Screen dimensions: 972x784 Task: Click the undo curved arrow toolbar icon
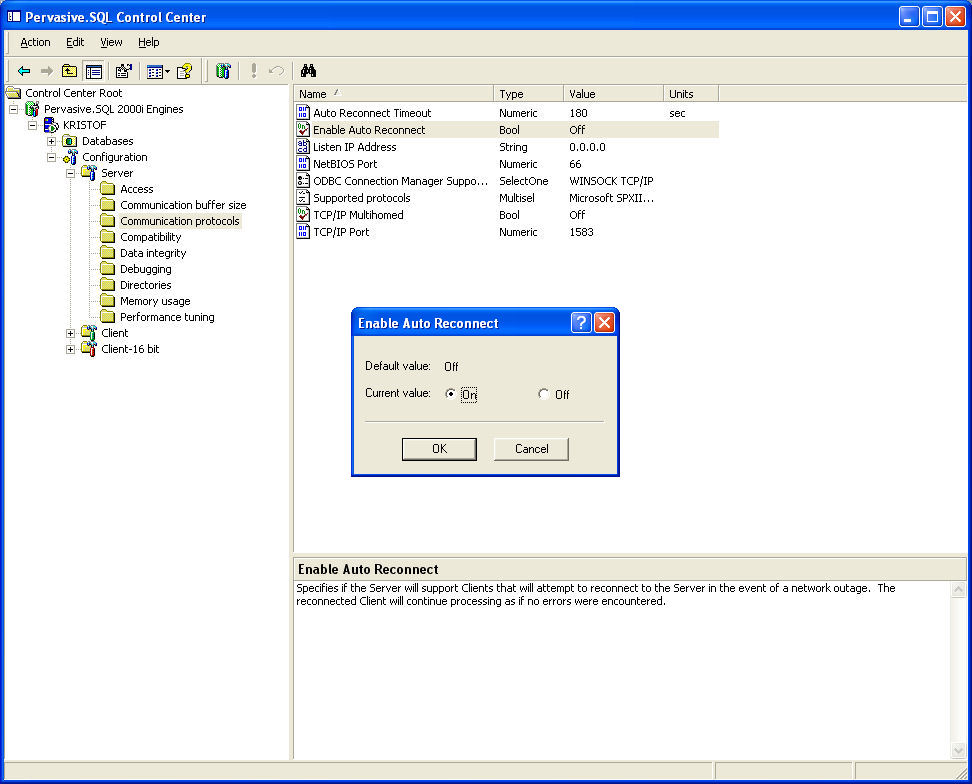276,71
